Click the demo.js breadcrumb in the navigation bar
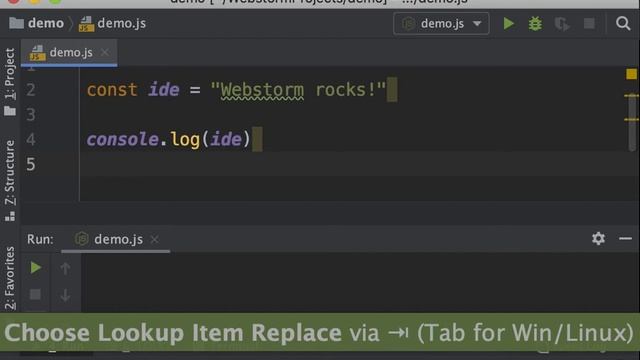640x360 pixels. coord(113,23)
